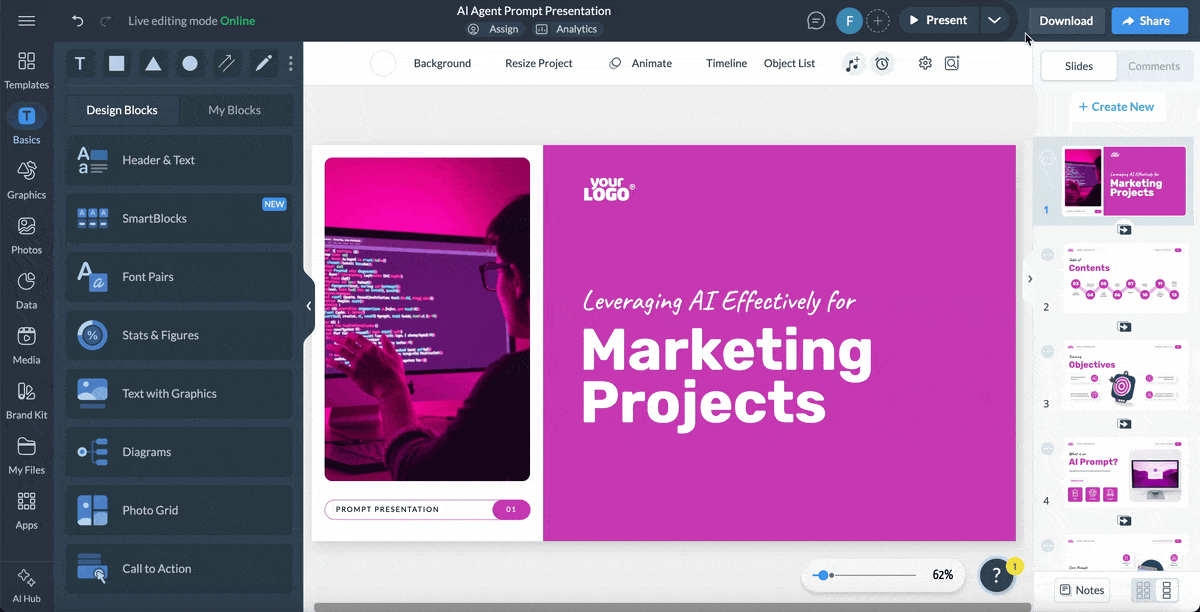This screenshot has width=1200, height=612.
Task: Open Photo Grid design block
Action: pyautogui.click(x=180, y=510)
